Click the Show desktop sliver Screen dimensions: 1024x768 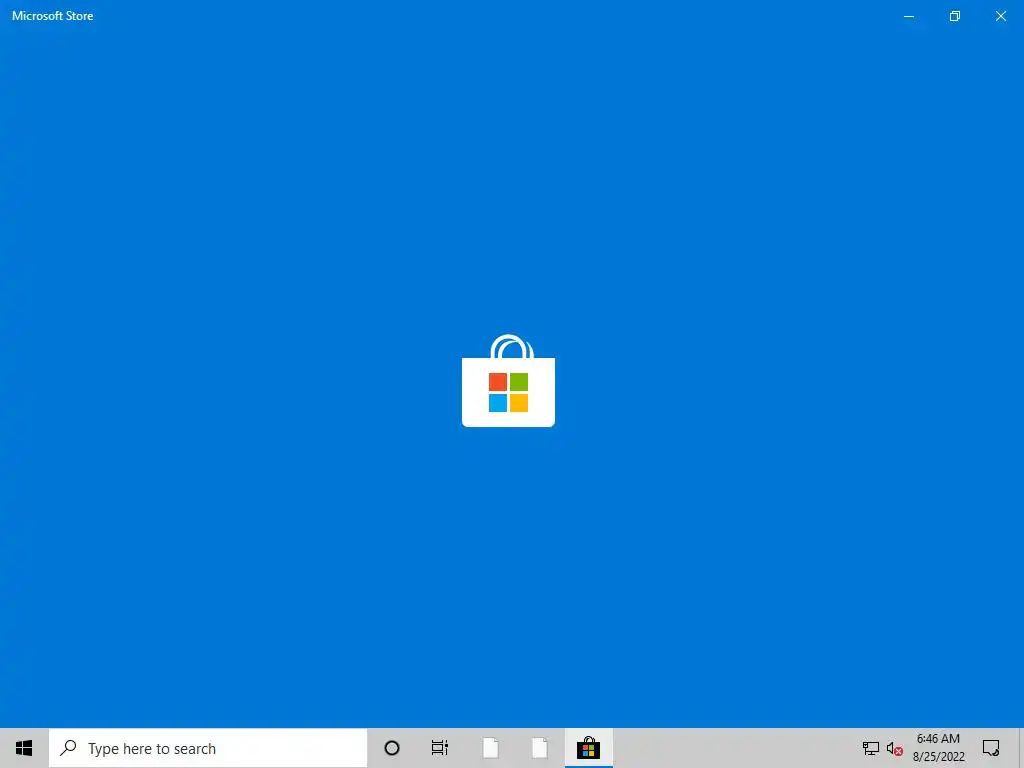pyautogui.click(x=1021, y=748)
